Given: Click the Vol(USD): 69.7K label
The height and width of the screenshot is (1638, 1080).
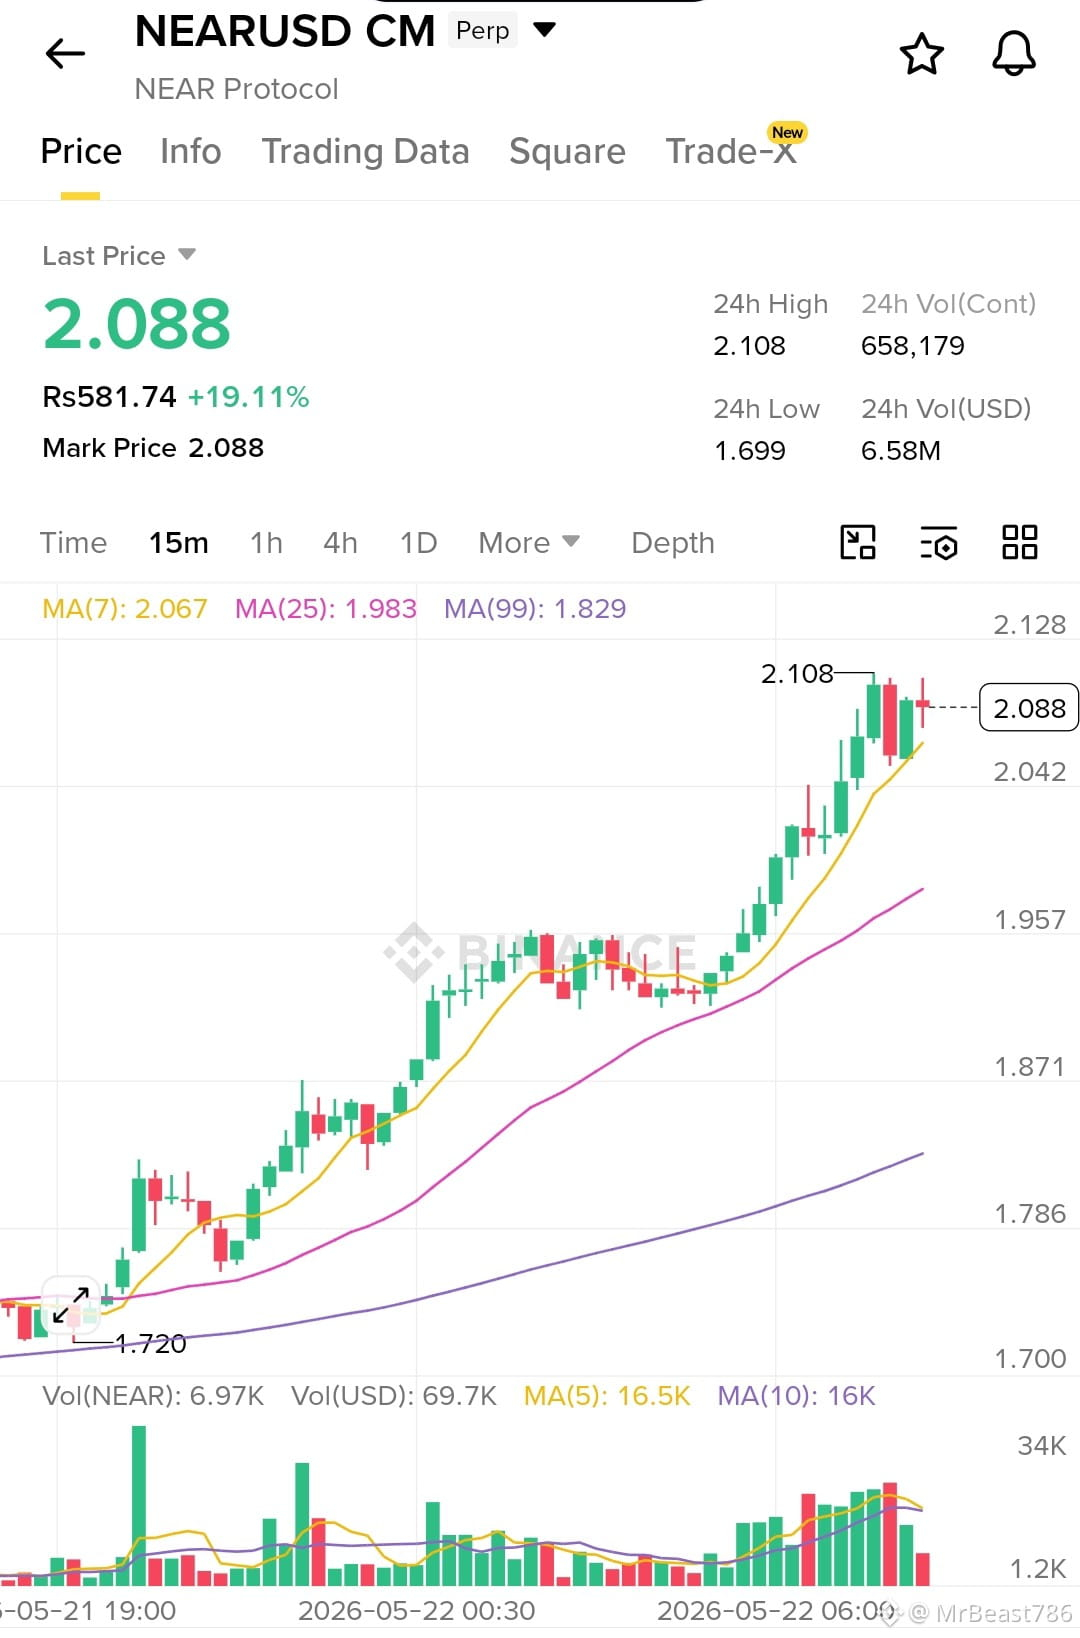Looking at the screenshot, I should 394,1396.
